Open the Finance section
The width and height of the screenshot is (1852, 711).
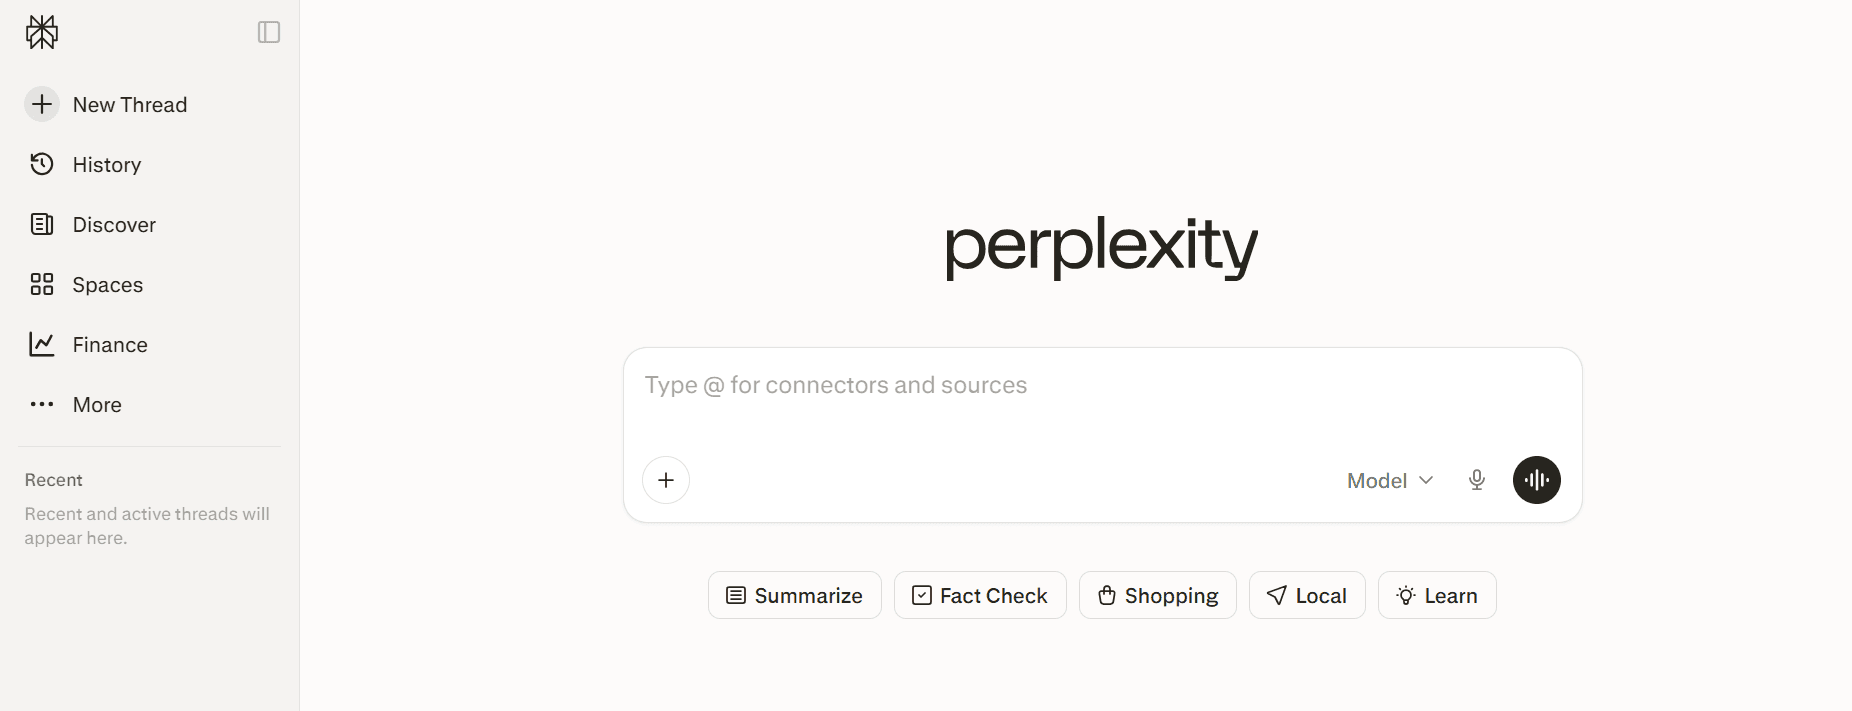pyautogui.click(x=109, y=344)
